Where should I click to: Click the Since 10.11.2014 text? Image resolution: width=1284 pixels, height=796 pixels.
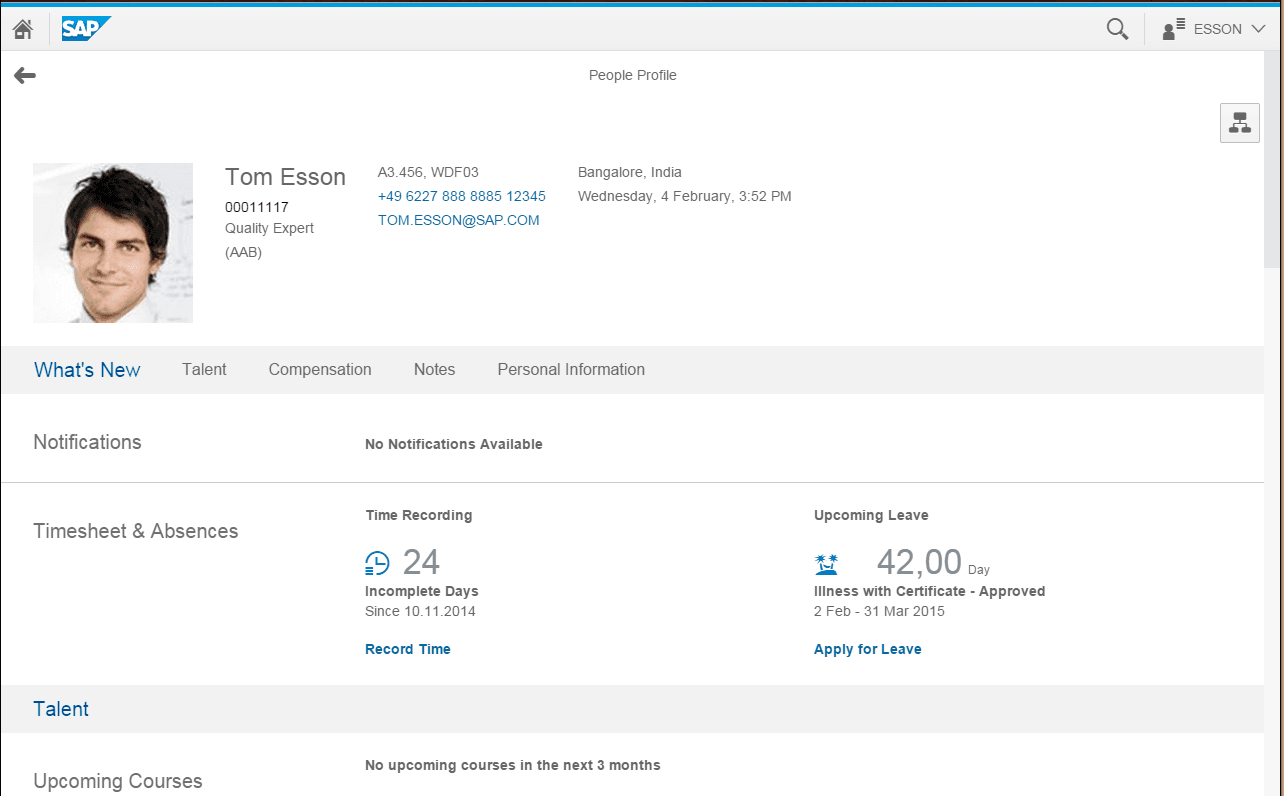coord(420,611)
